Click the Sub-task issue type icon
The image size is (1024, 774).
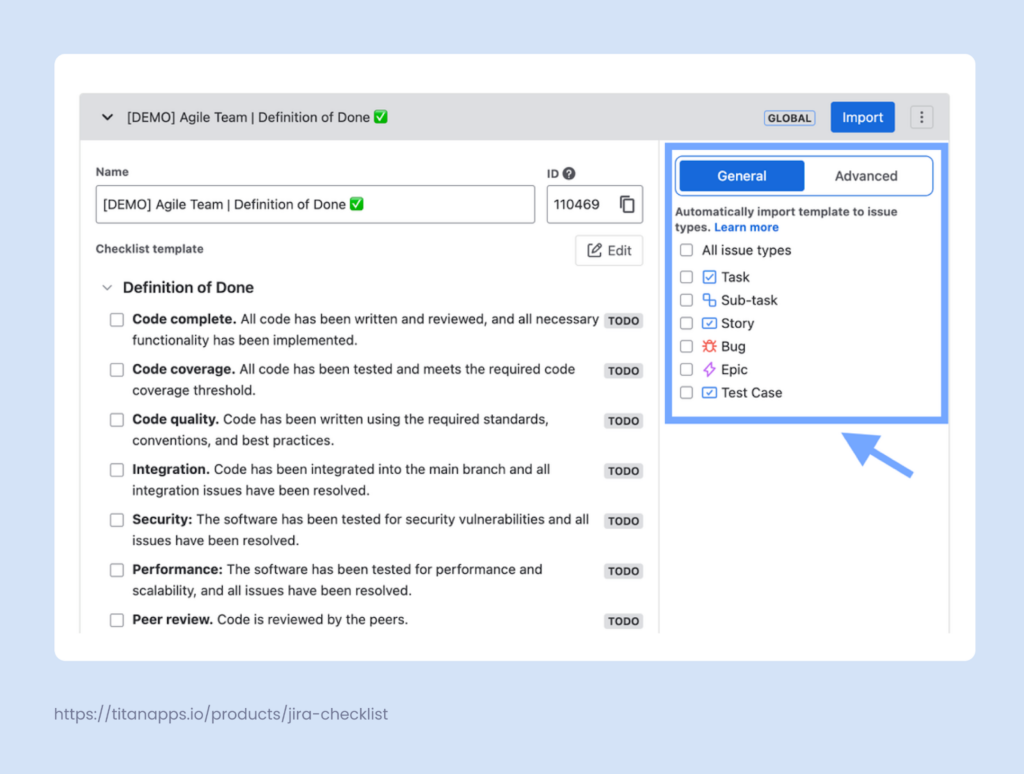point(708,300)
